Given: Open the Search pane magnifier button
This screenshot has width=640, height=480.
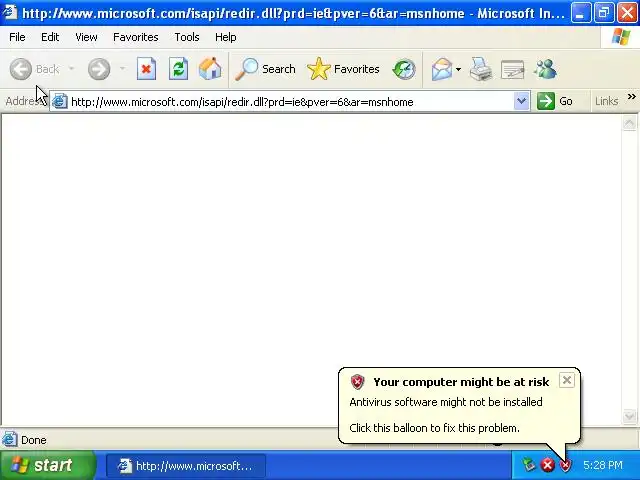Looking at the screenshot, I should point(265,69).
